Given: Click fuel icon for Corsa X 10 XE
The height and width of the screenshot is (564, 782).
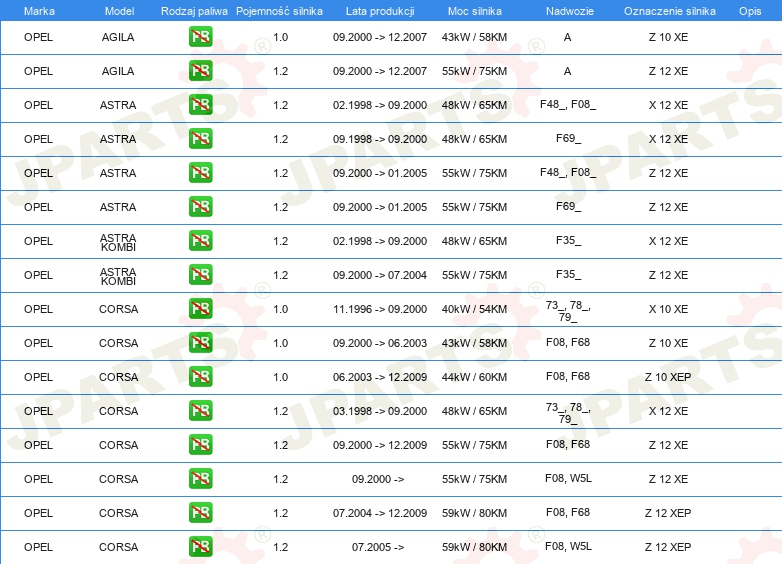Looking at the screenshot, I should pyautogui.click(x=200, y=308).
